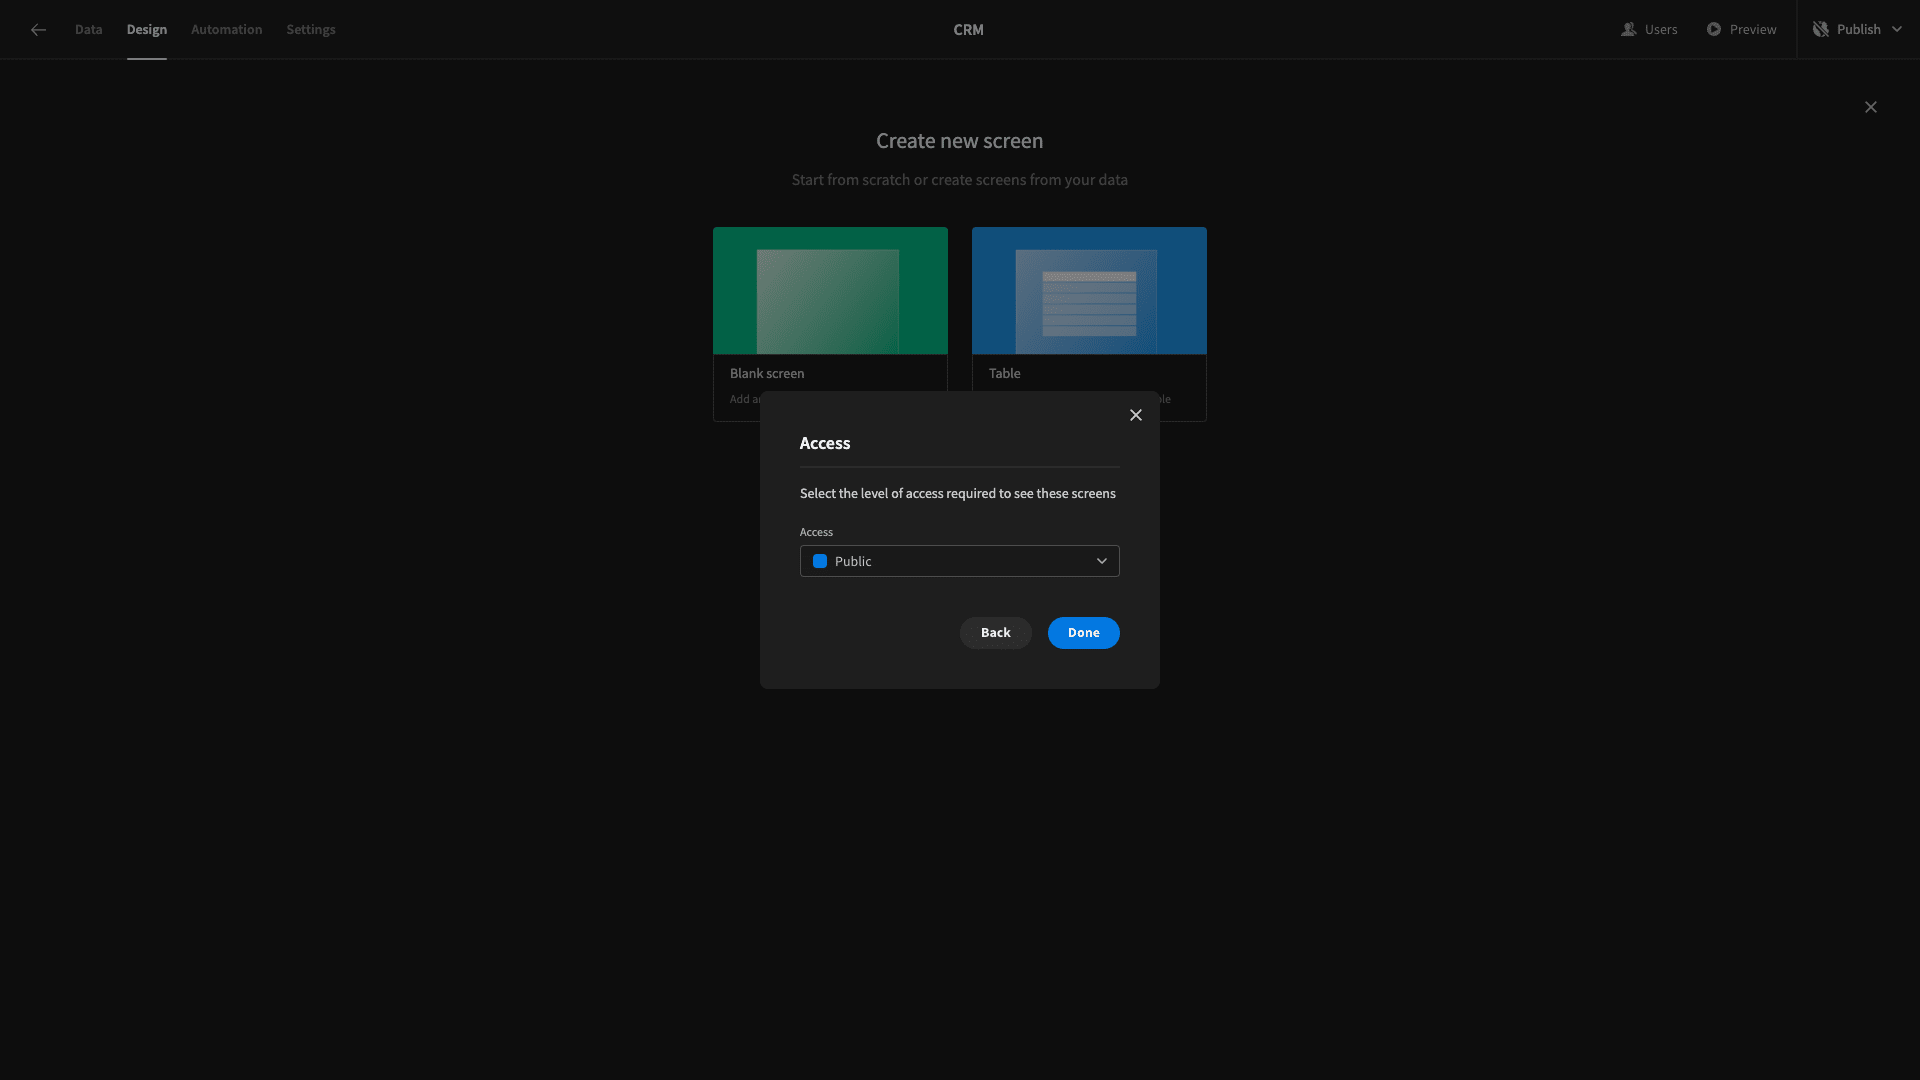The image size is (1920, 1080).
Task: Select the Blank screen thumbnail
Action: point(830,291)
